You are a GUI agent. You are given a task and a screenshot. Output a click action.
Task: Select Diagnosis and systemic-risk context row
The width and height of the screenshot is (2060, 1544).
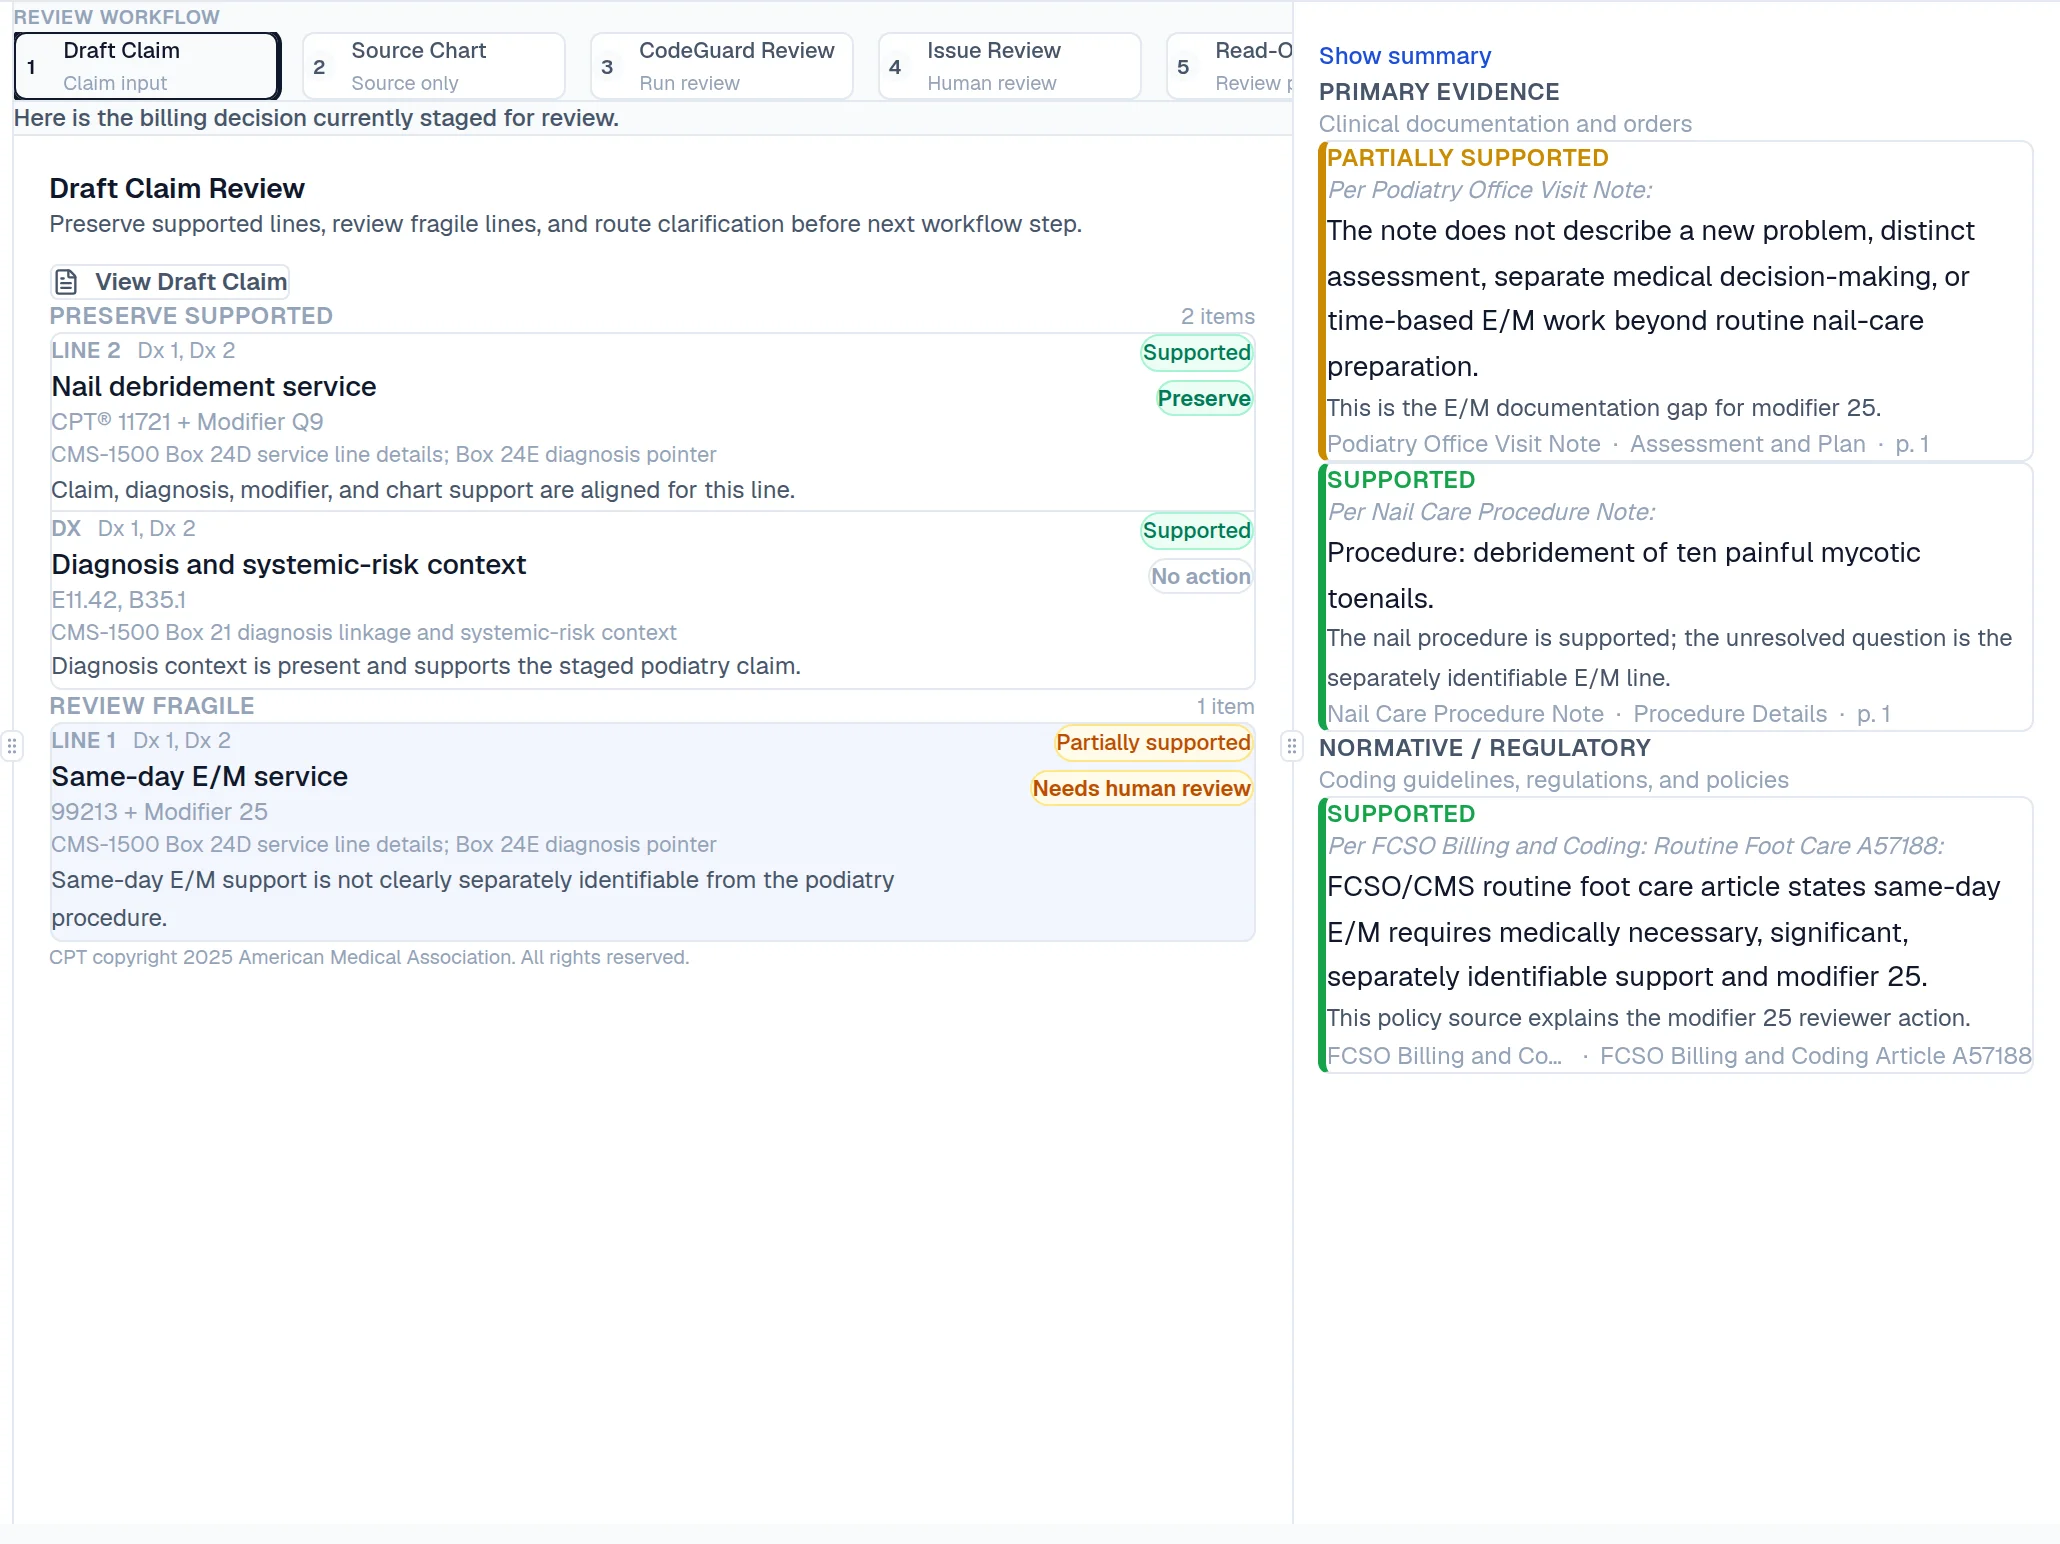coord(653,600)
